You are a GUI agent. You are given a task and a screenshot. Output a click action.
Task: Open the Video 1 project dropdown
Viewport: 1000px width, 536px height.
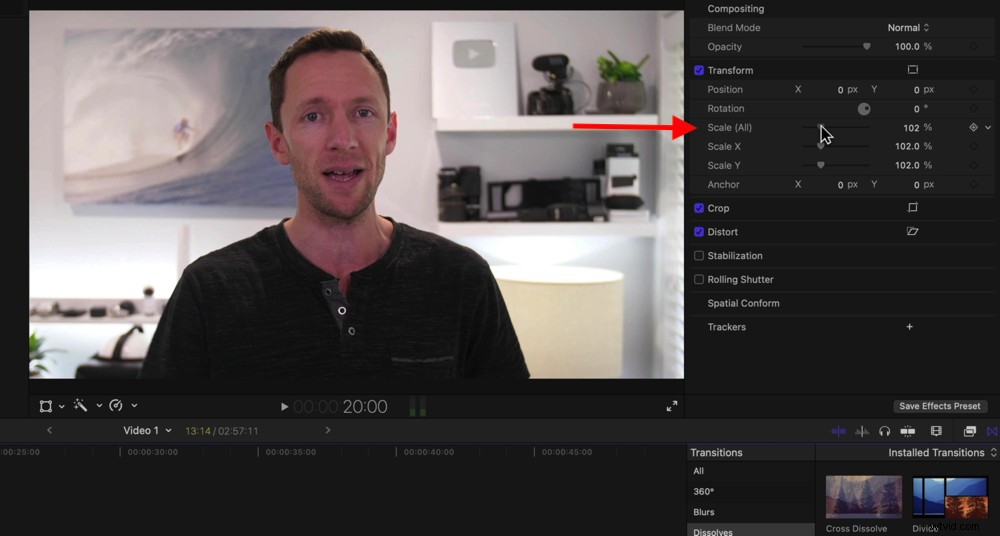click(147, 431)
